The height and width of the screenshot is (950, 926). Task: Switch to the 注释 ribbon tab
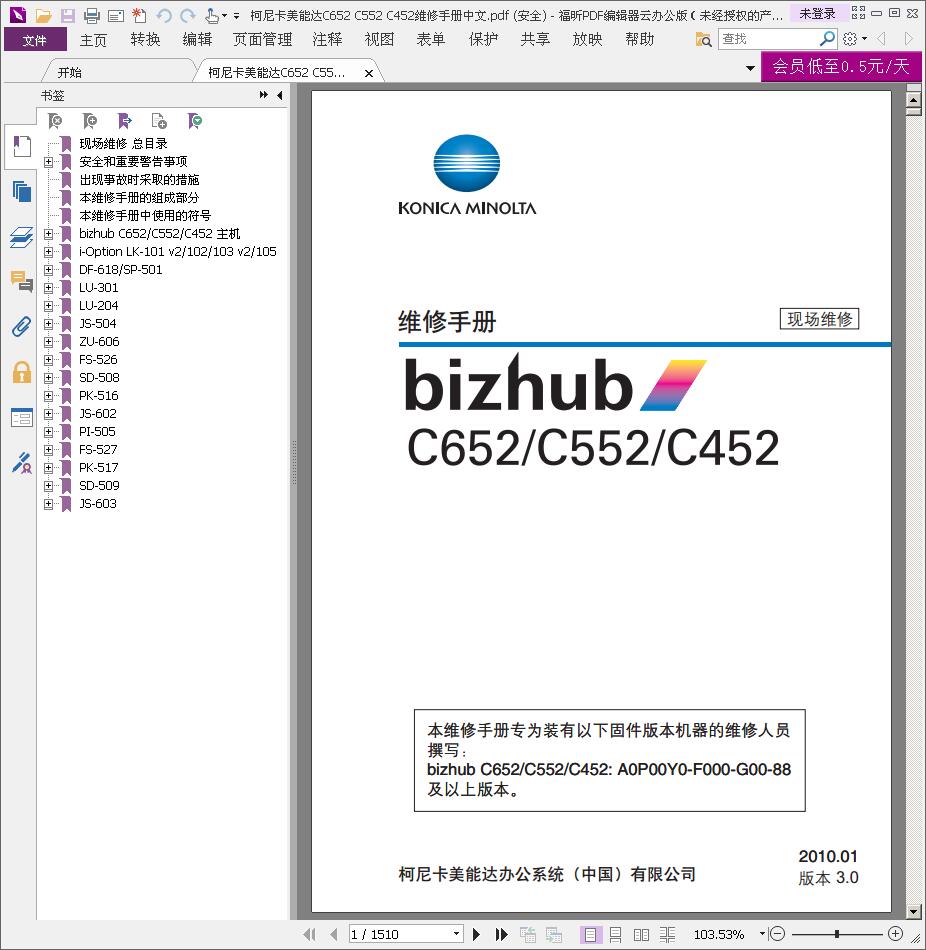(x=327, y=40)
